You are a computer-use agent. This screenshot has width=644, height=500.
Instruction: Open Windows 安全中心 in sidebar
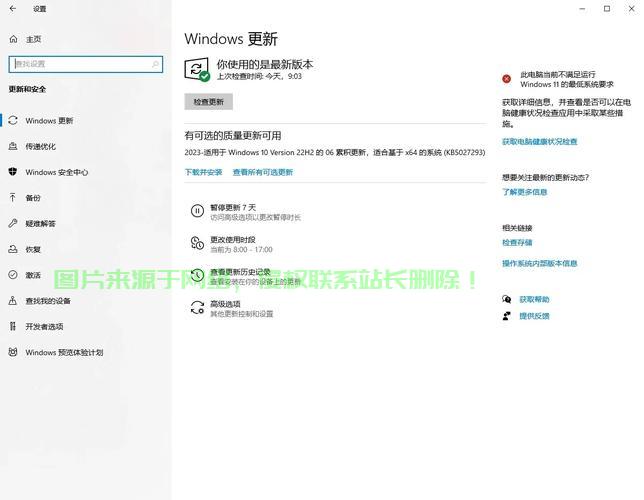coord(86,172)
